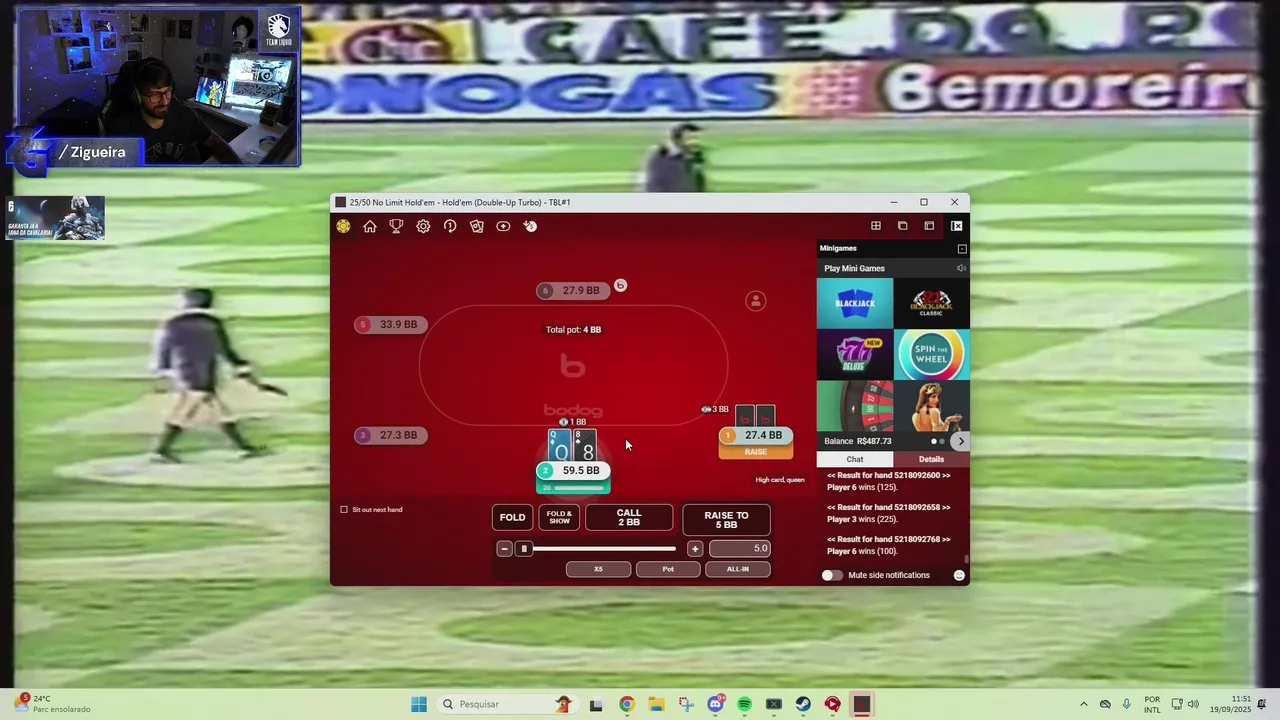Open the gold chip cashier icon

(x=343, y=226)
